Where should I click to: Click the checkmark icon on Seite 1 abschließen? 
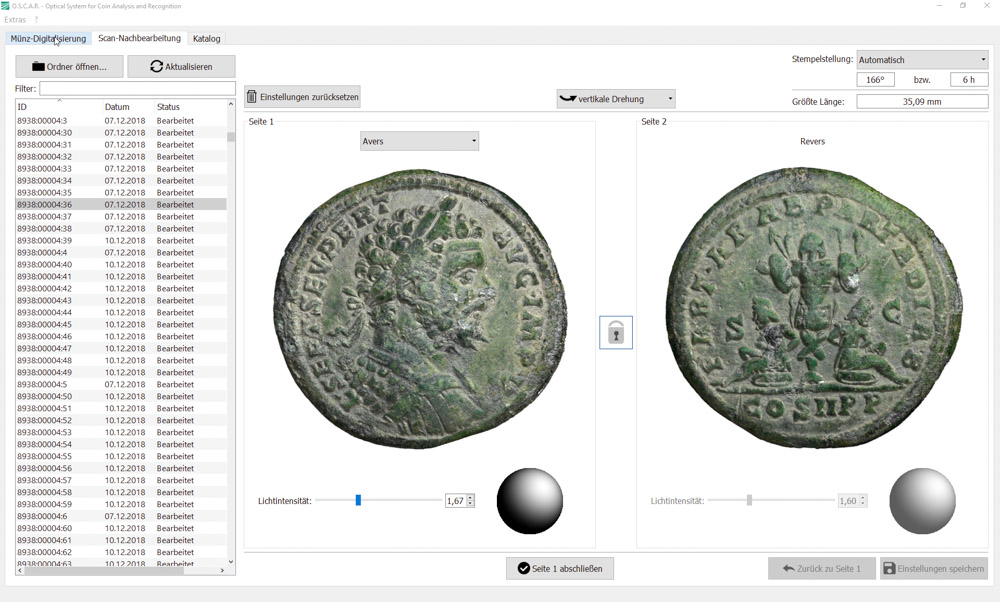point(523,569)
